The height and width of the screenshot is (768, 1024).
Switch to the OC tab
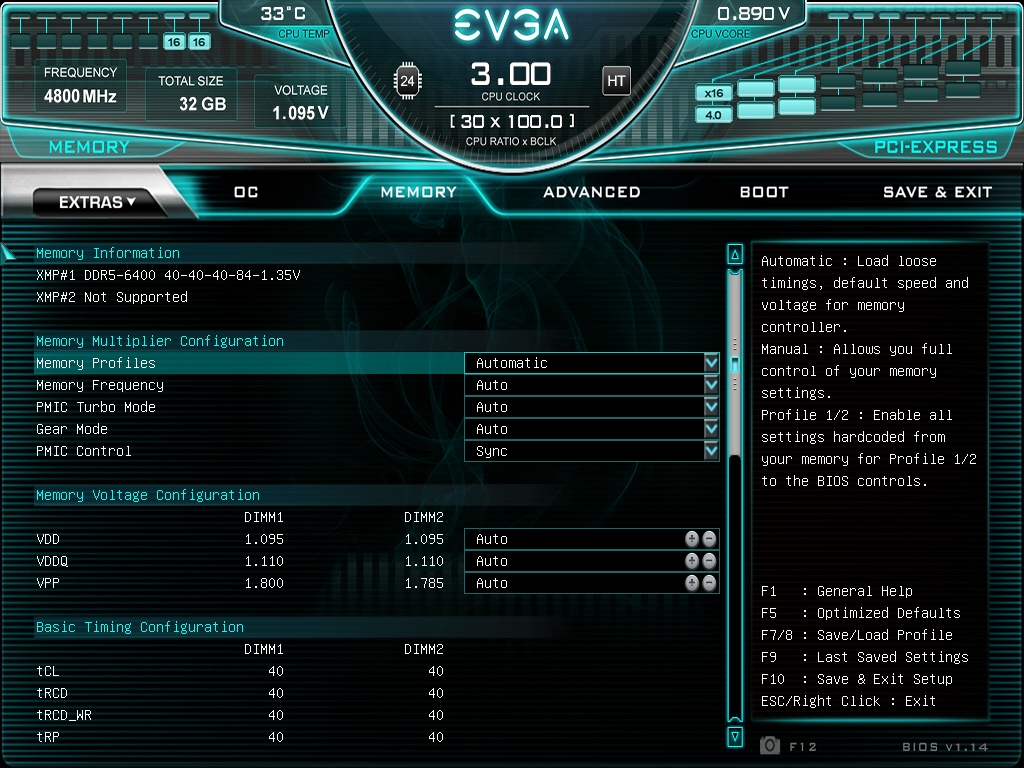246,192
